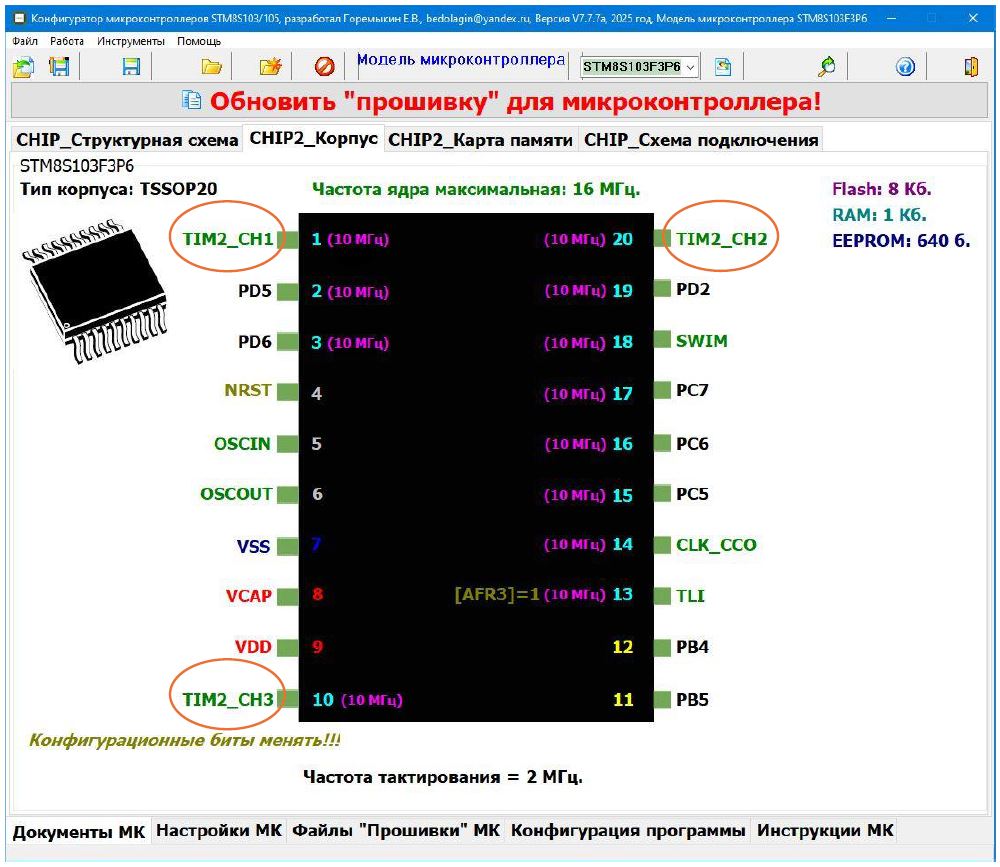This screenshot has height=867, width=1000.
Task: Click the Обновить "прошивку" для микроконтроллера button
Action: (x=499, y=101)
